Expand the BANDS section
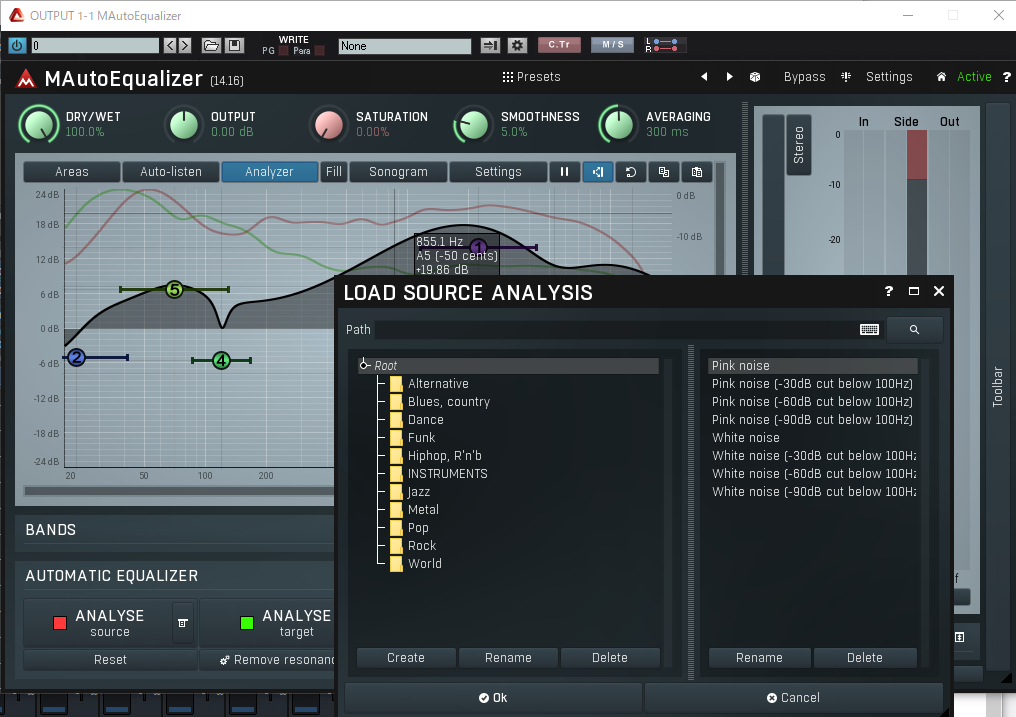 (x=51, y=530)
